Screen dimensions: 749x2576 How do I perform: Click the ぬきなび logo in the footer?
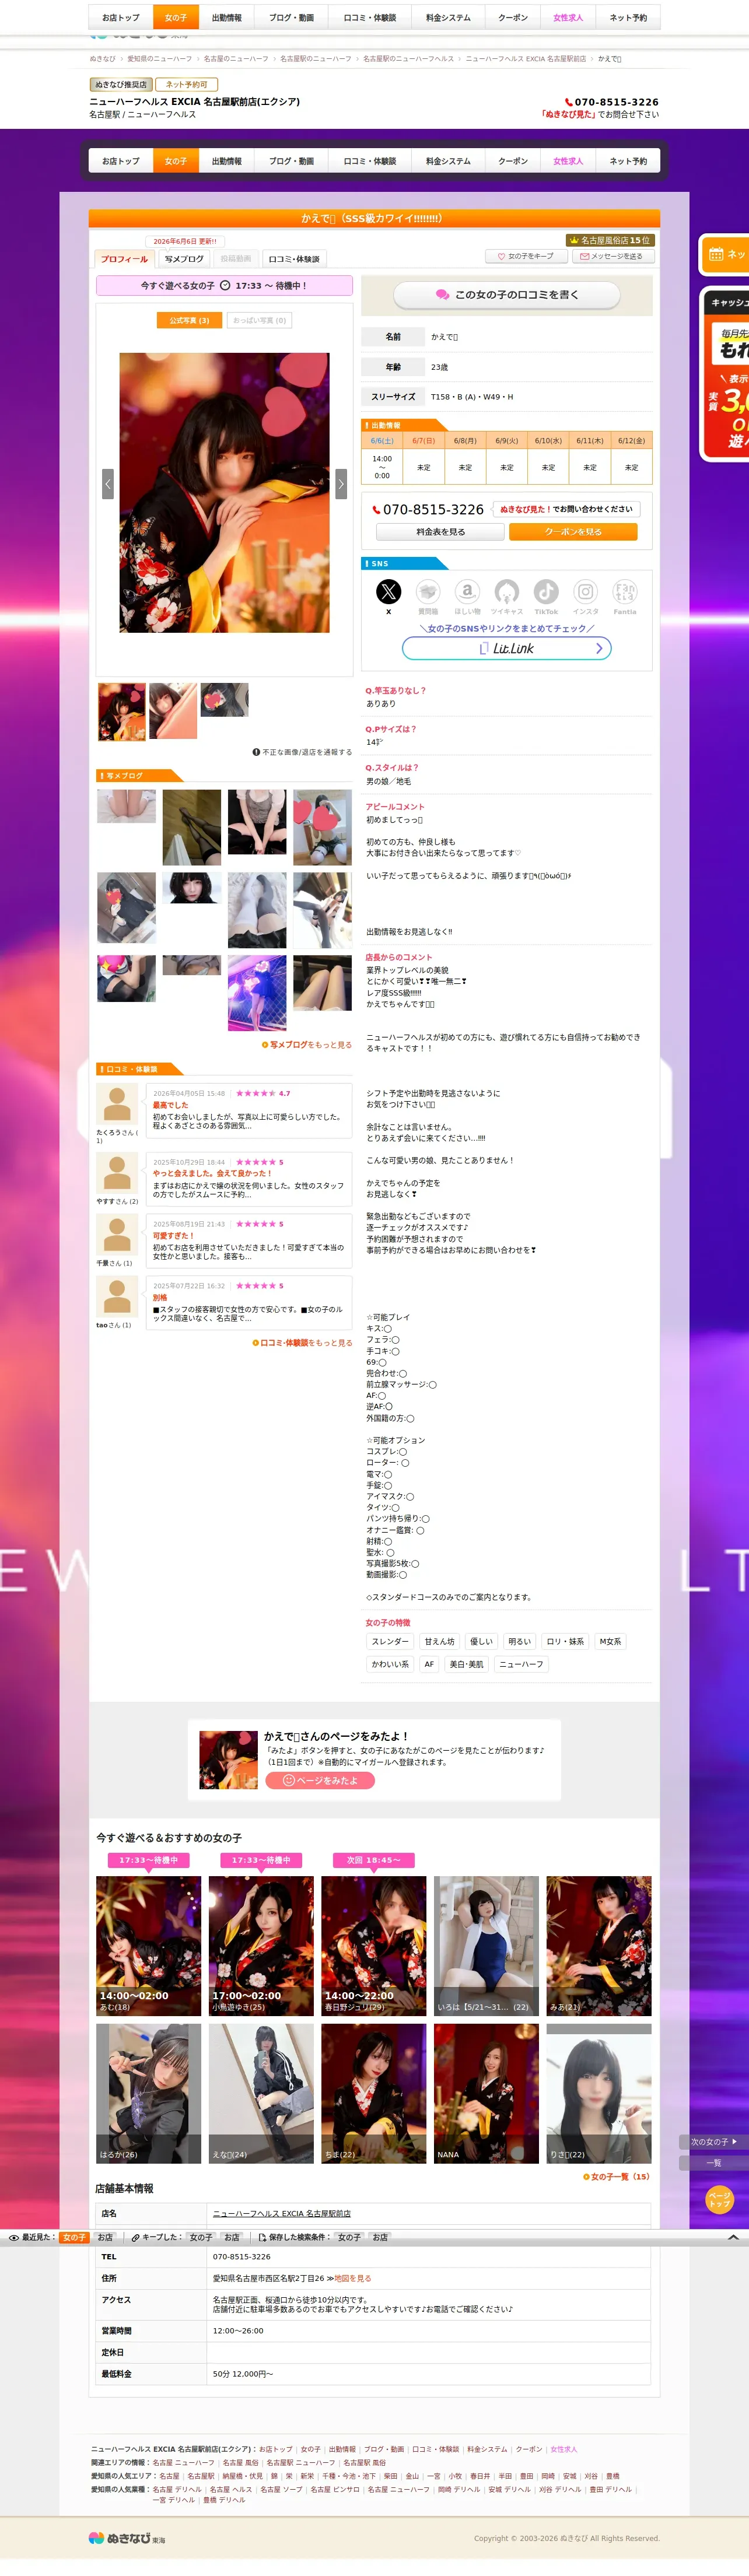coord(127,2538)
